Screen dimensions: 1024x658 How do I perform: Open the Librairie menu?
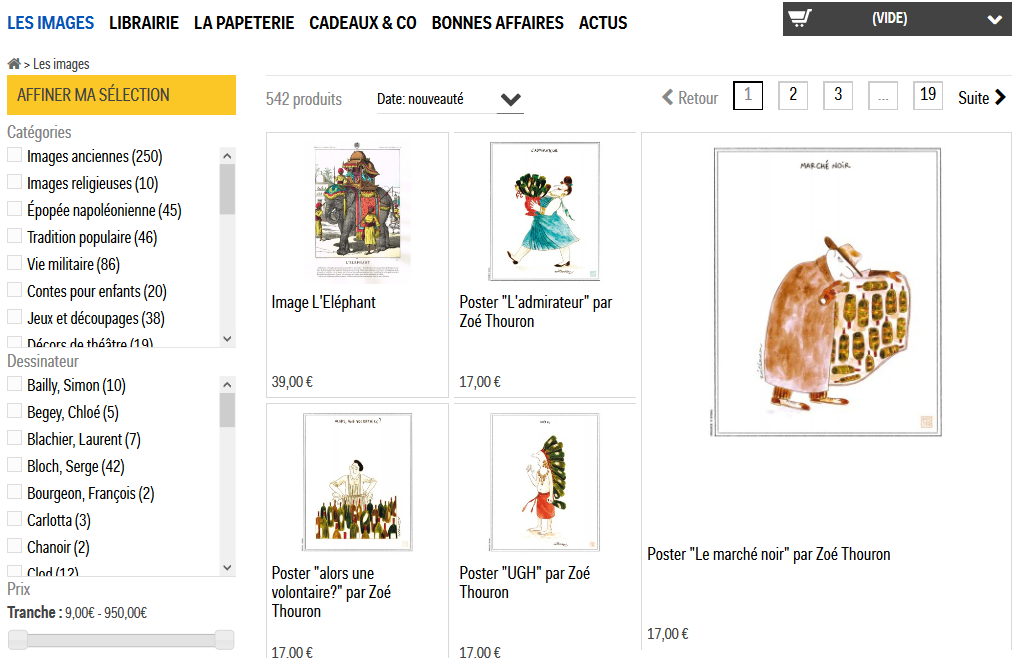(x=144, y=22)
